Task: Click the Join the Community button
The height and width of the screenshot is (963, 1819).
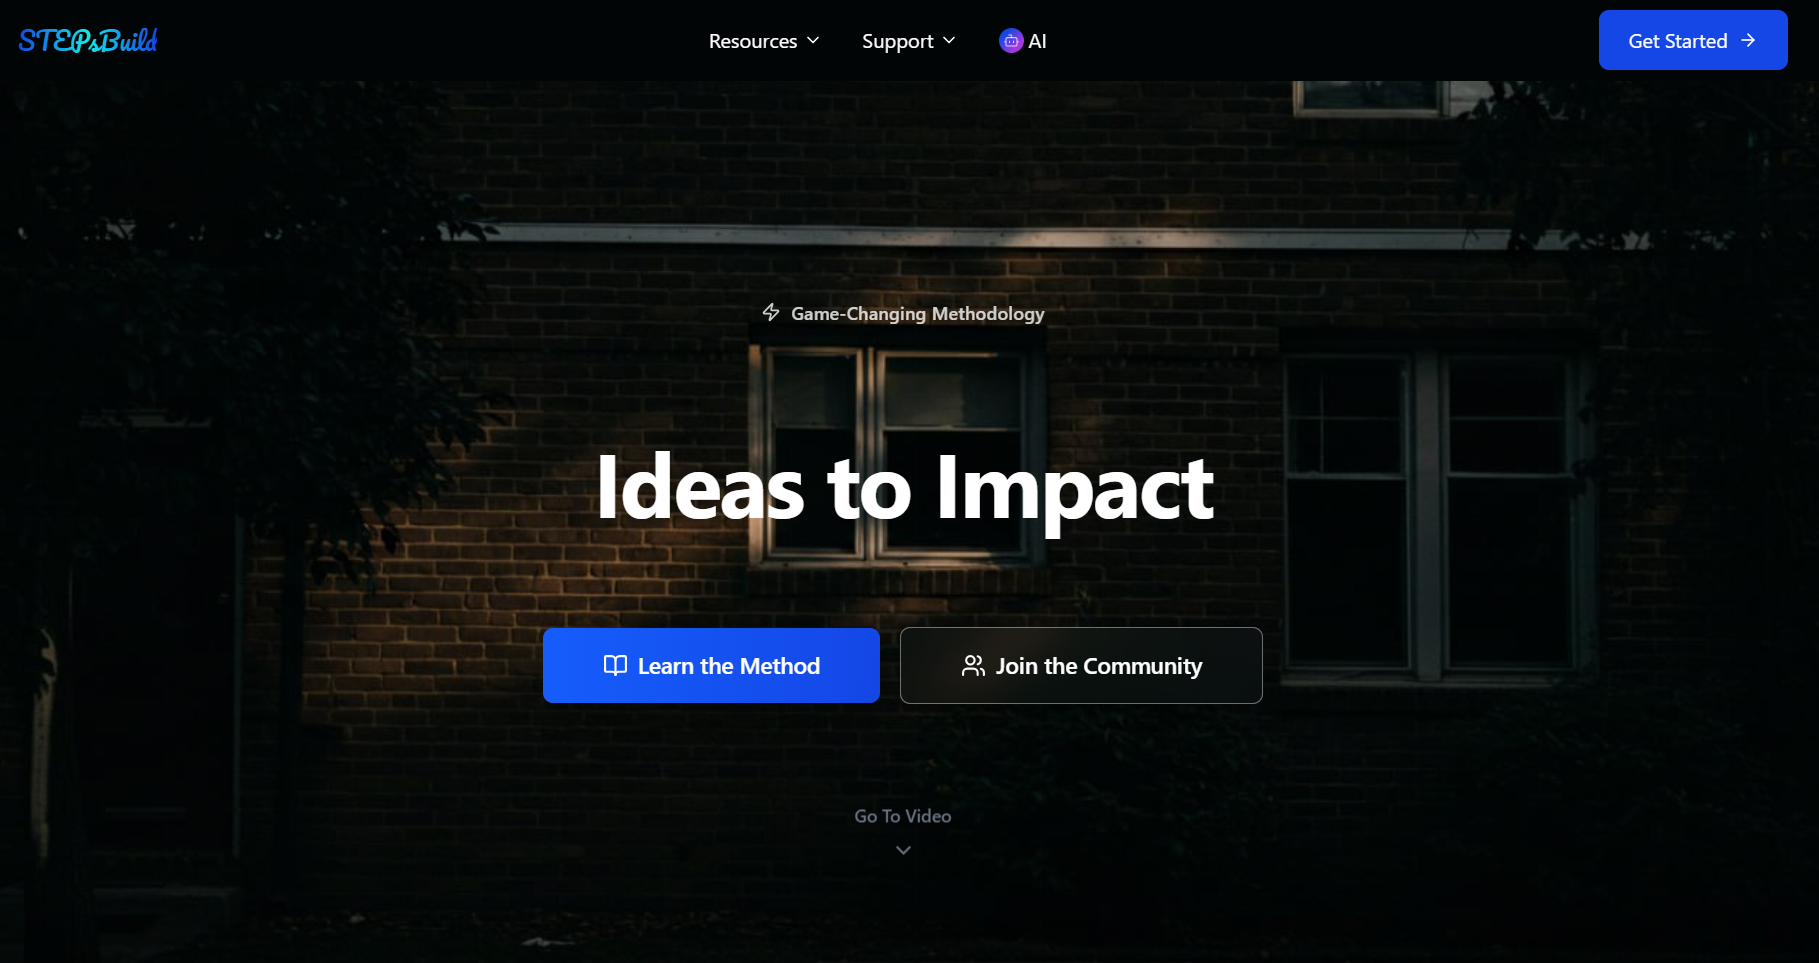Action: coord(1081,666)
